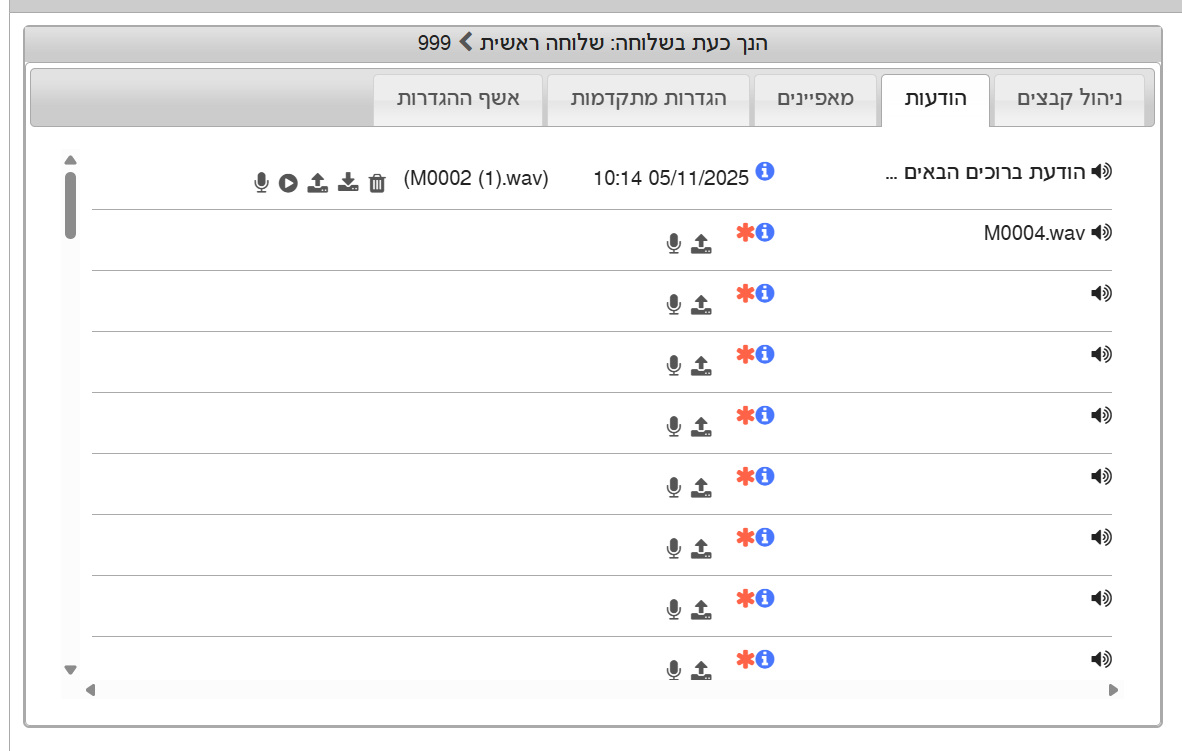Click the red asterisk next to M0004.wav
The image size is (1182, 751).
[x=744, y=232]
